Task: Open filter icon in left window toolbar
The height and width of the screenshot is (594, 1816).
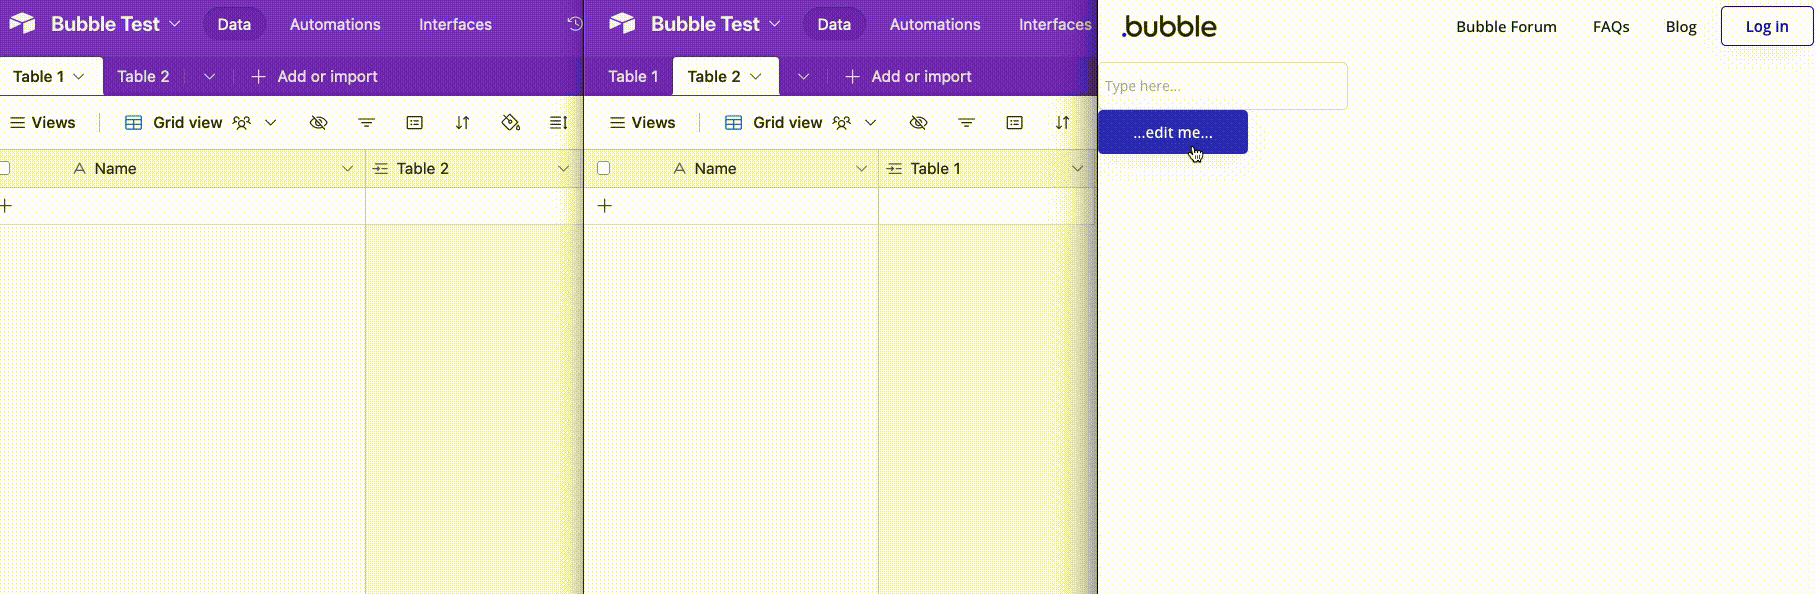Action: [x=366, y=122]
